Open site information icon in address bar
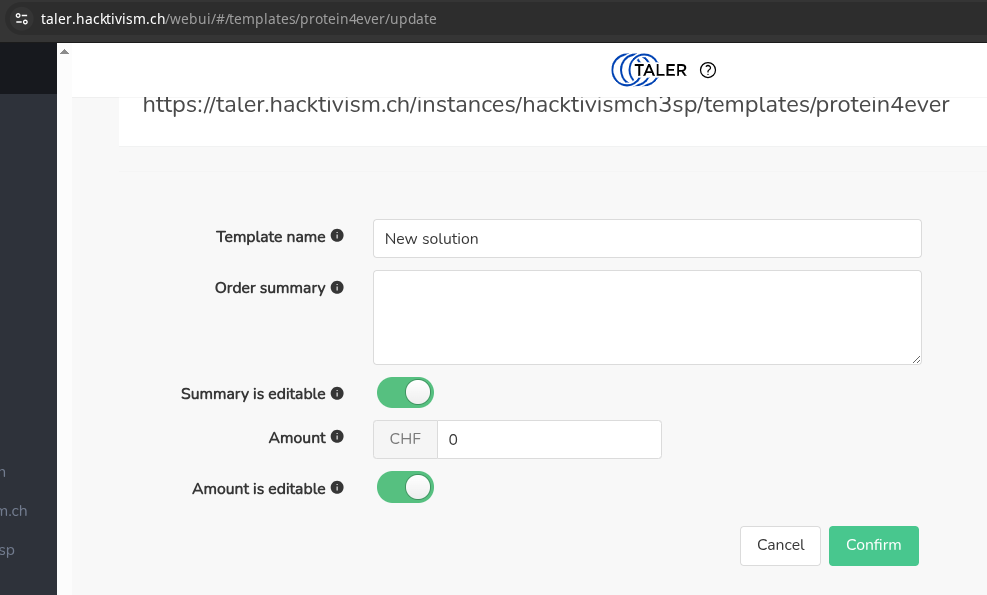This screenshot has width=987, height=595. point(21,19)
